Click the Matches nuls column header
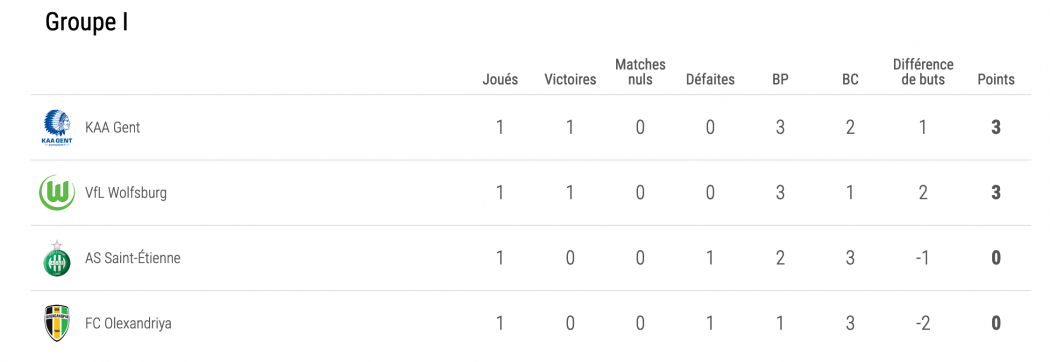This screenshot has height=362, width=1050. point(640,72)
